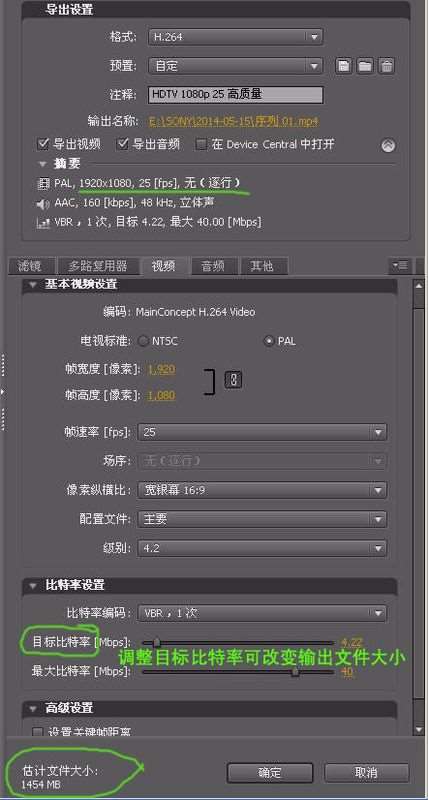The width and height of the screenshot is (428, 800).
Task: Enable the 设置关键帧距离 checkbox
Action: [38, 732]
